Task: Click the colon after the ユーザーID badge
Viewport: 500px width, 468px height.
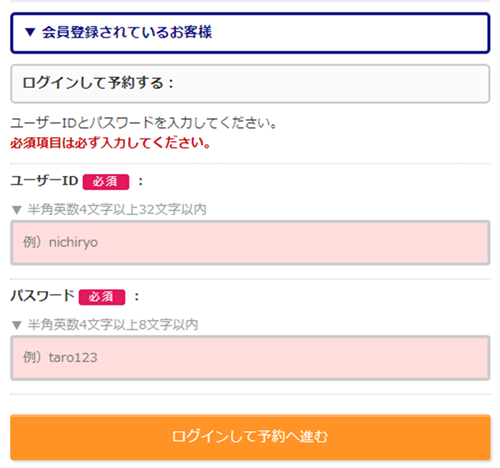Action: coord(141,182)
